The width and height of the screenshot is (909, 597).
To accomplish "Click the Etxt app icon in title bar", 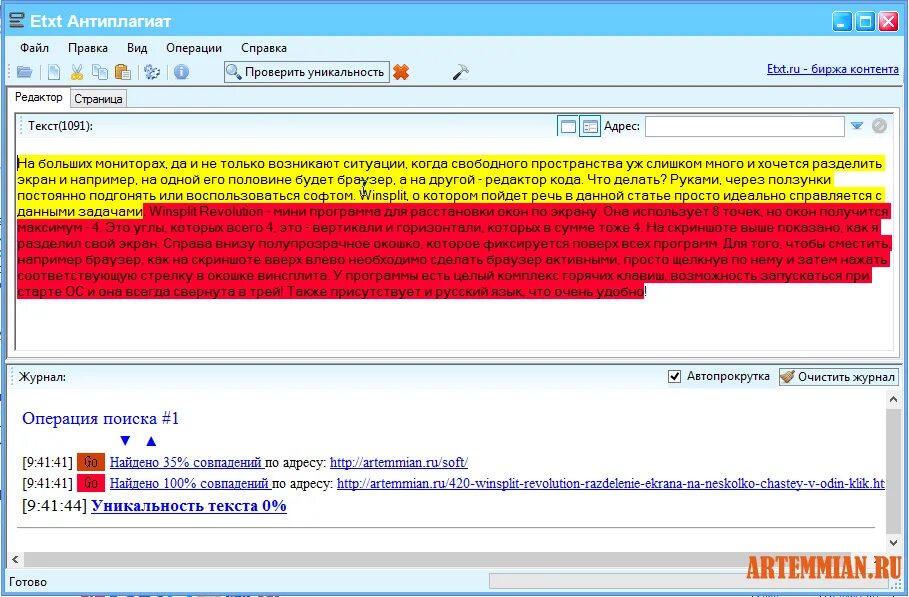I will (x=17, y=21).
